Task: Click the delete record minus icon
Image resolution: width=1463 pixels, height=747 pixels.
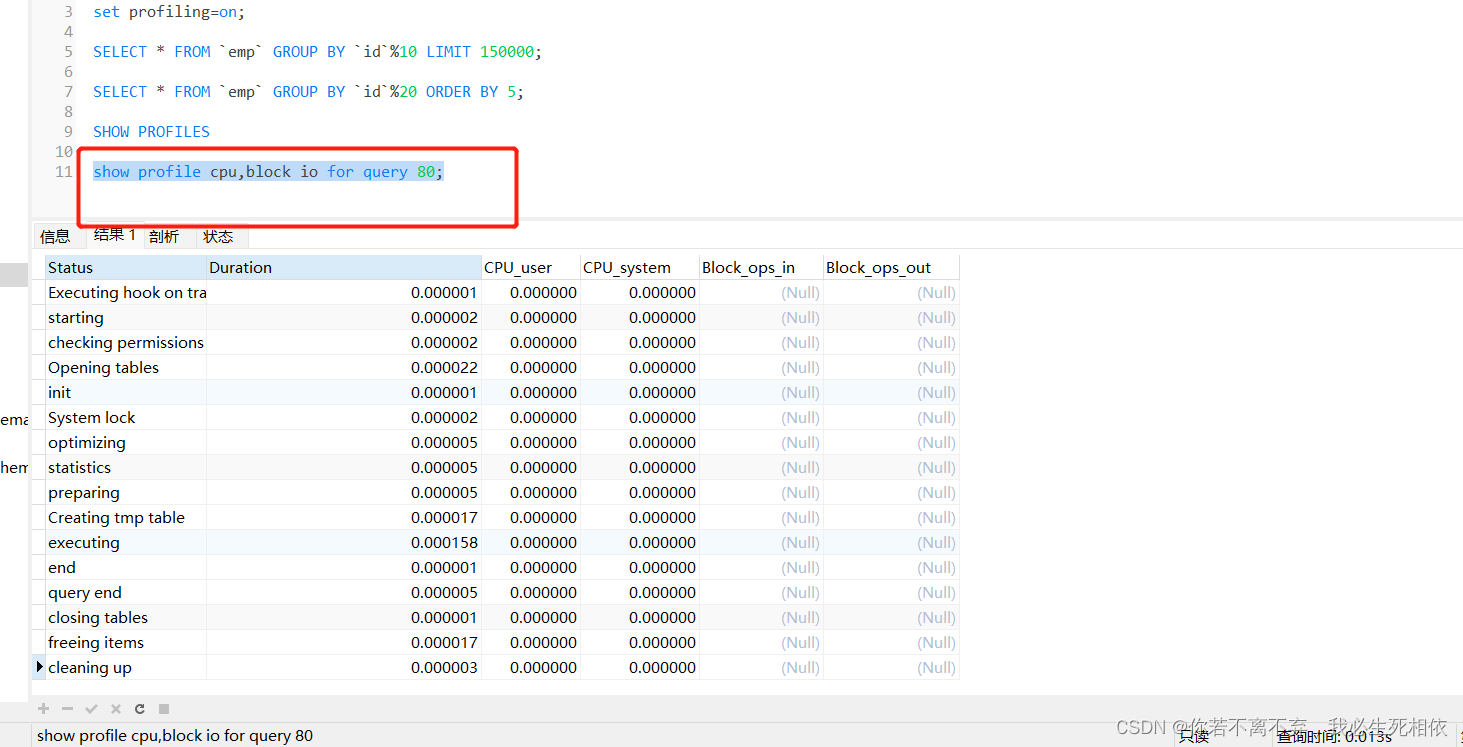Action: coord(67,709)
